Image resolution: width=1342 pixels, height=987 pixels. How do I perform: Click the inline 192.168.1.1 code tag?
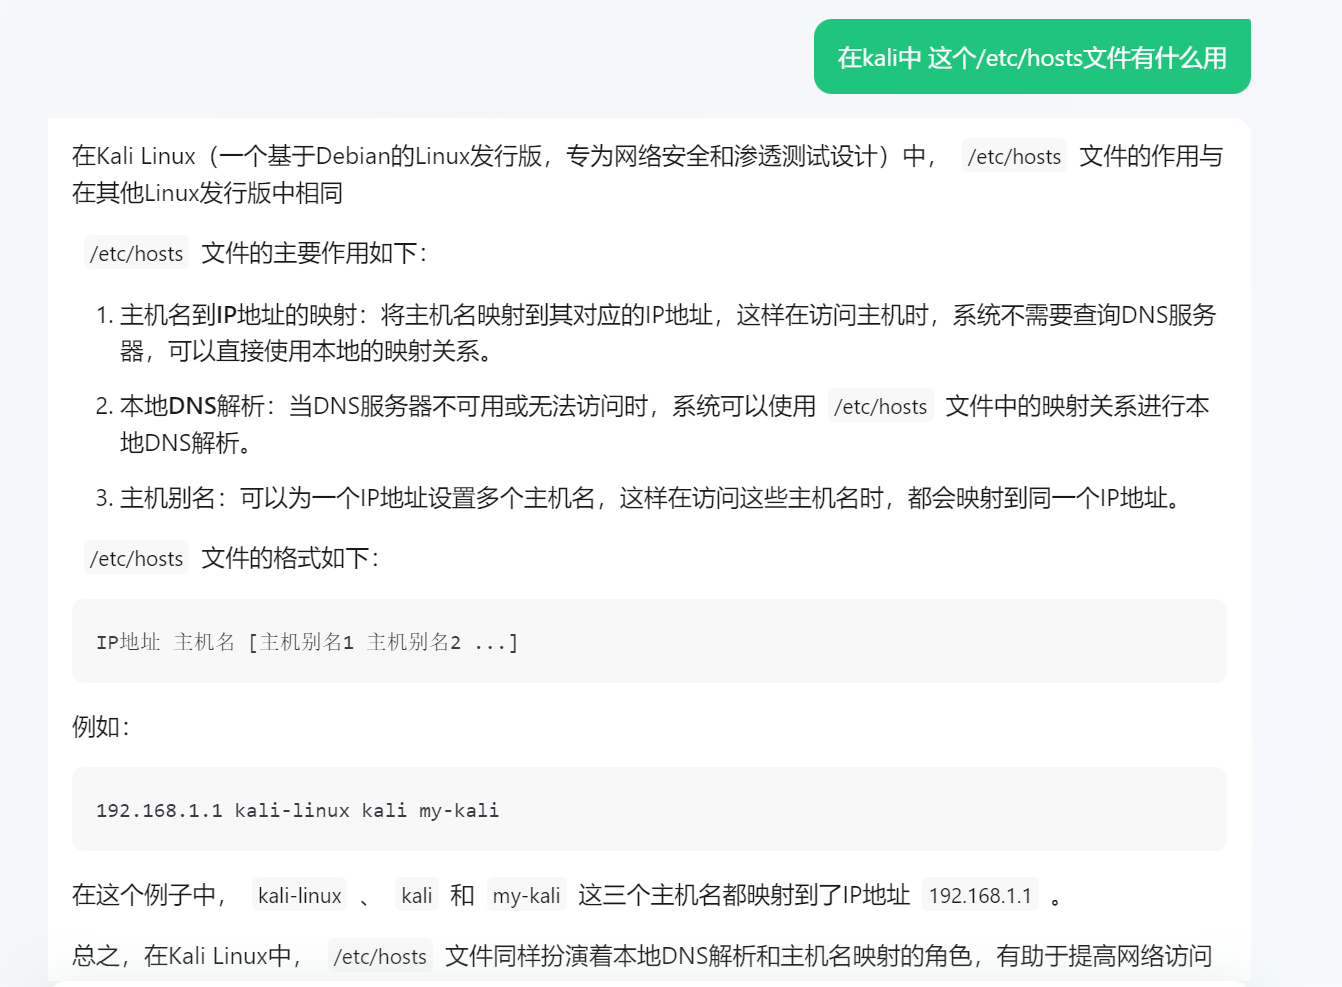[979, 895]
